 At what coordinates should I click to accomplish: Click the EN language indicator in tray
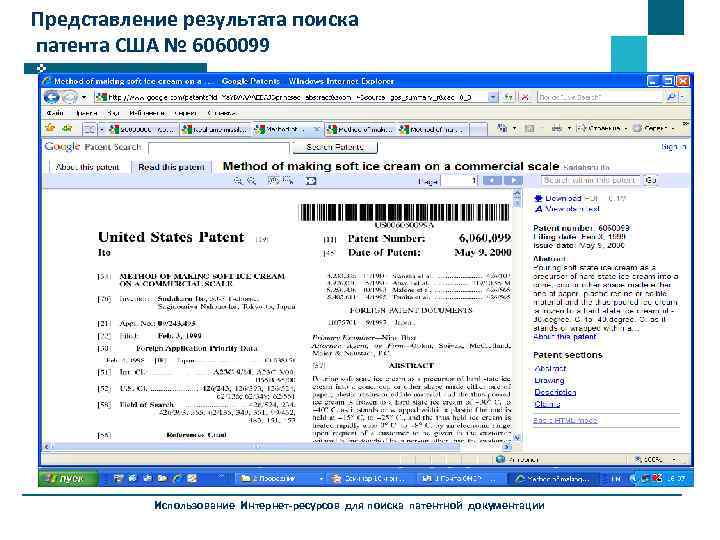pos(616,478)
